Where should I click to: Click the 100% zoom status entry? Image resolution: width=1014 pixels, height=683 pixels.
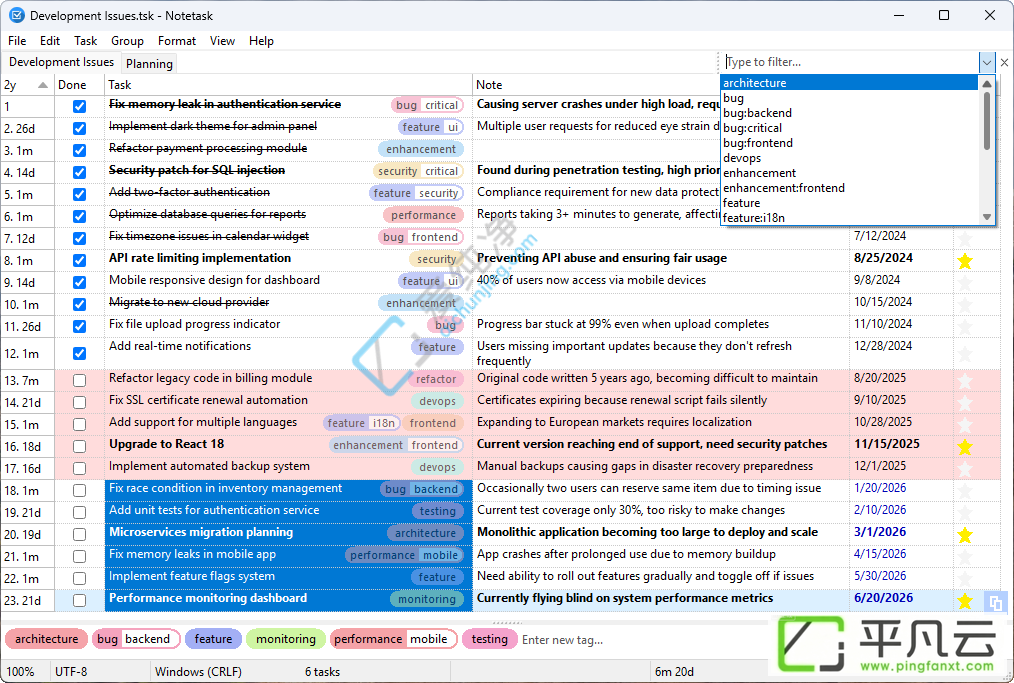20,671
